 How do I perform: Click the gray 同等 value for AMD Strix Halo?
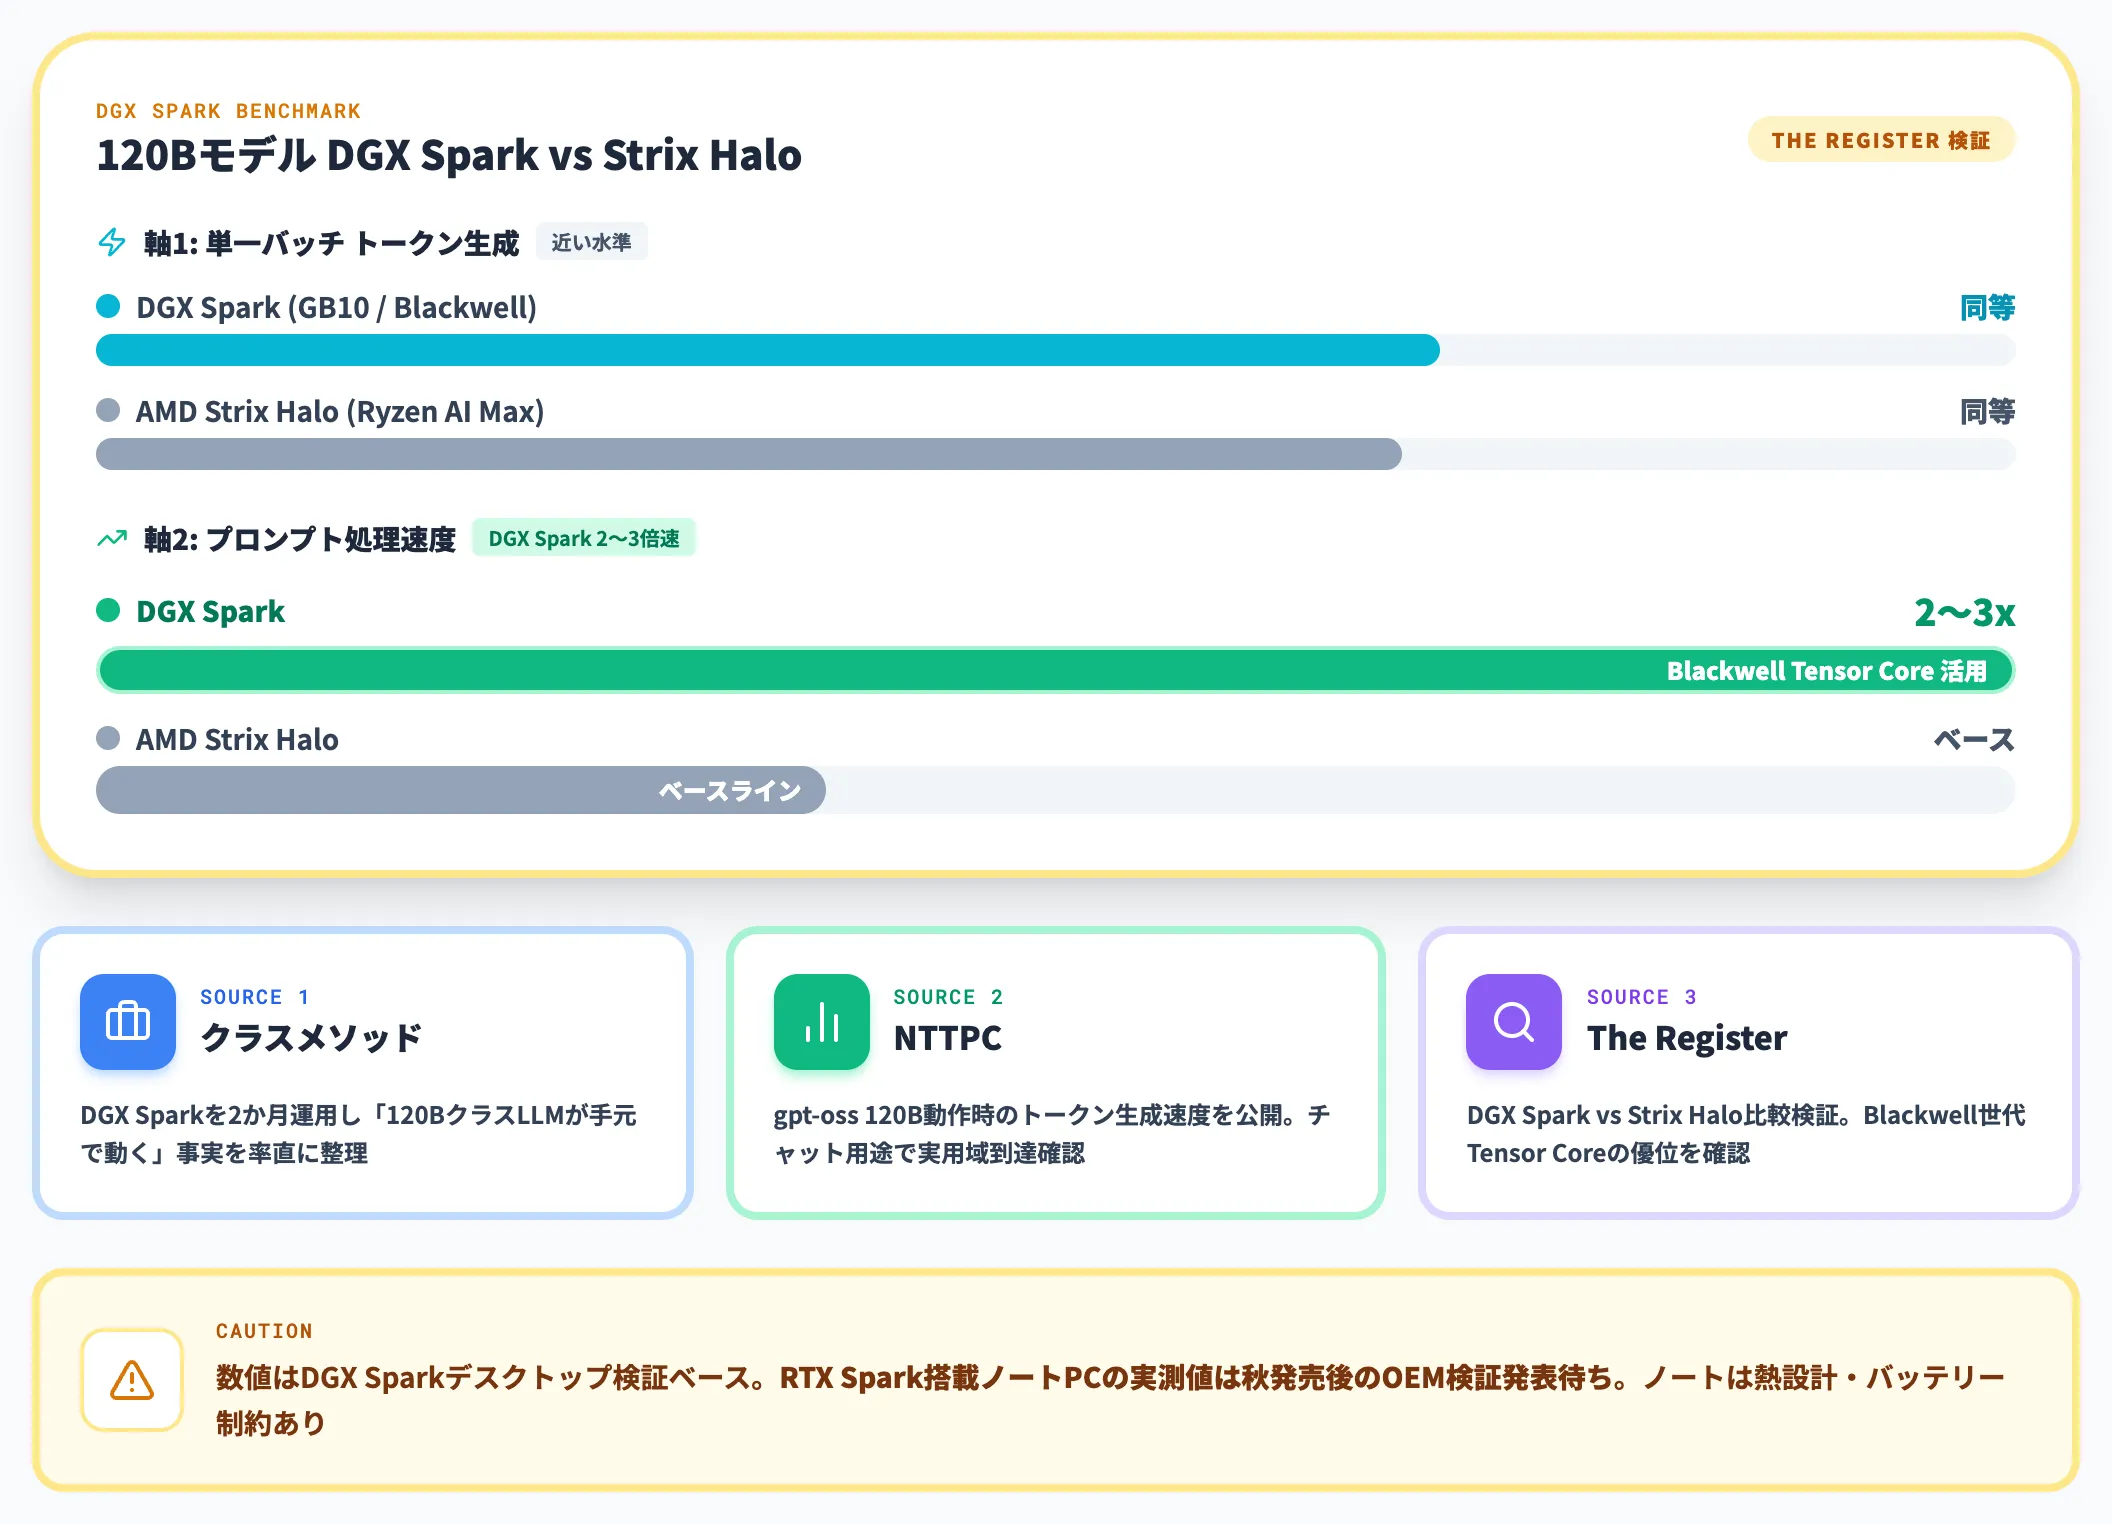tap(1987, 411)
